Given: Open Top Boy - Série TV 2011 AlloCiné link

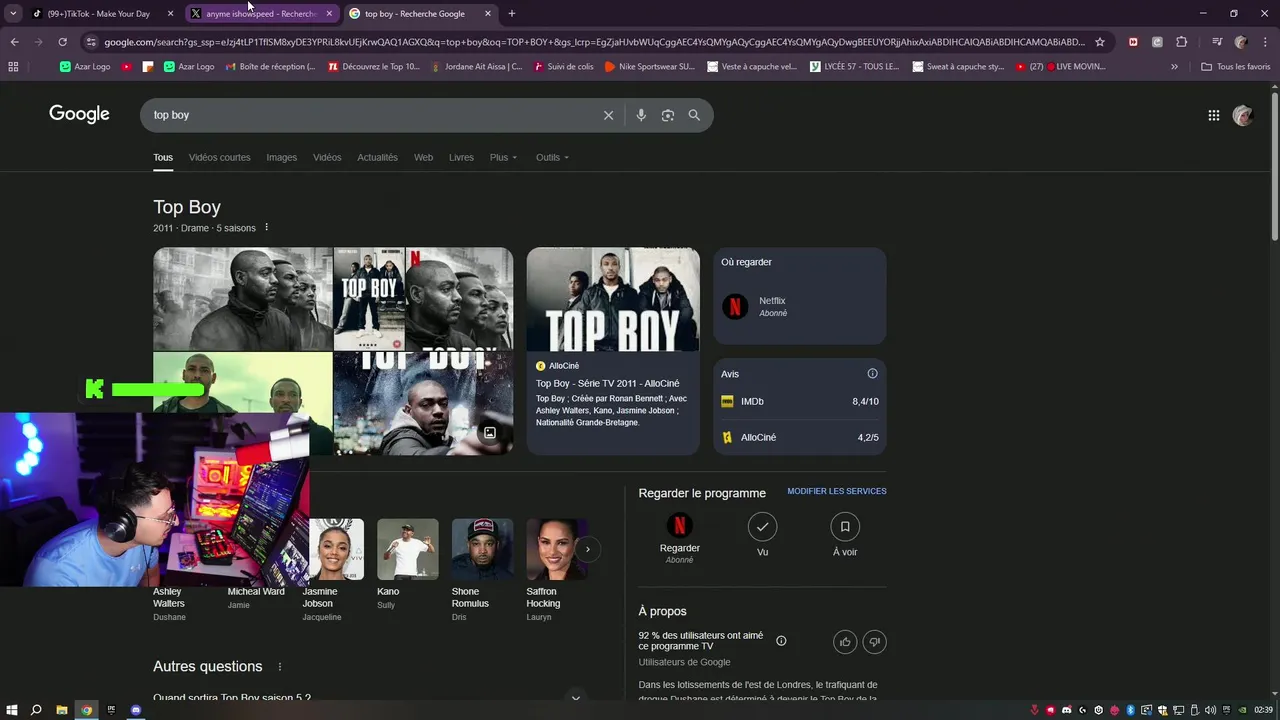Looking at the screenshot, I should (x=607, y=383).
